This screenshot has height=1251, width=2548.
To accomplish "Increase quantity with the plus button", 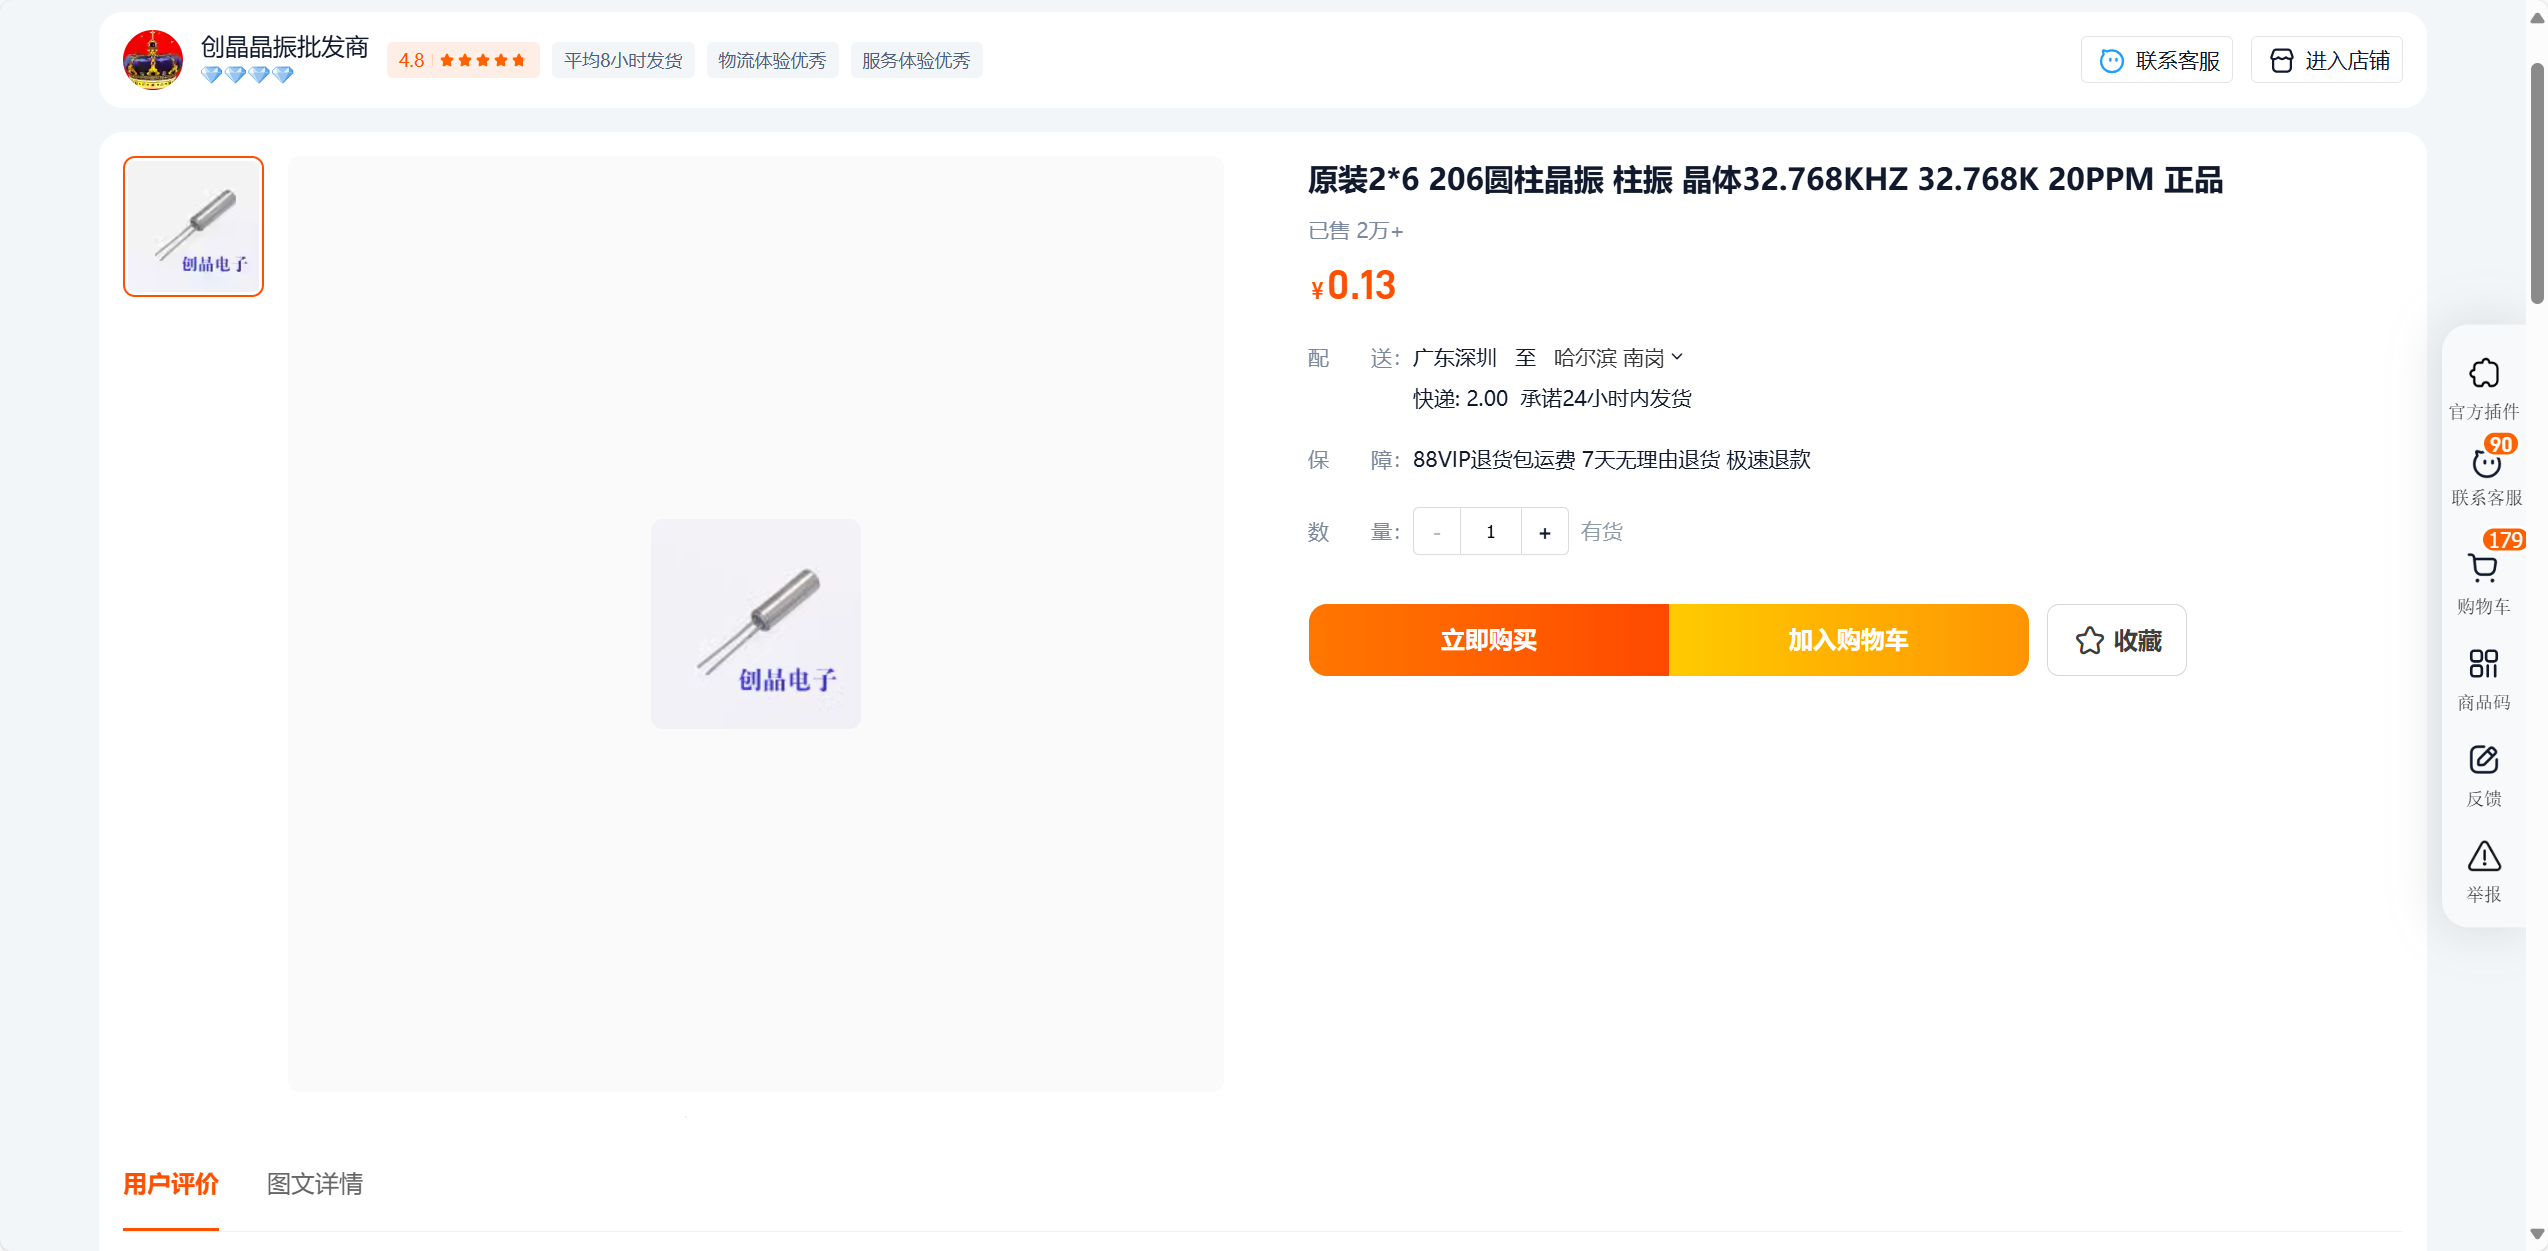I will pyautogui.click(x=1544, y=532).
